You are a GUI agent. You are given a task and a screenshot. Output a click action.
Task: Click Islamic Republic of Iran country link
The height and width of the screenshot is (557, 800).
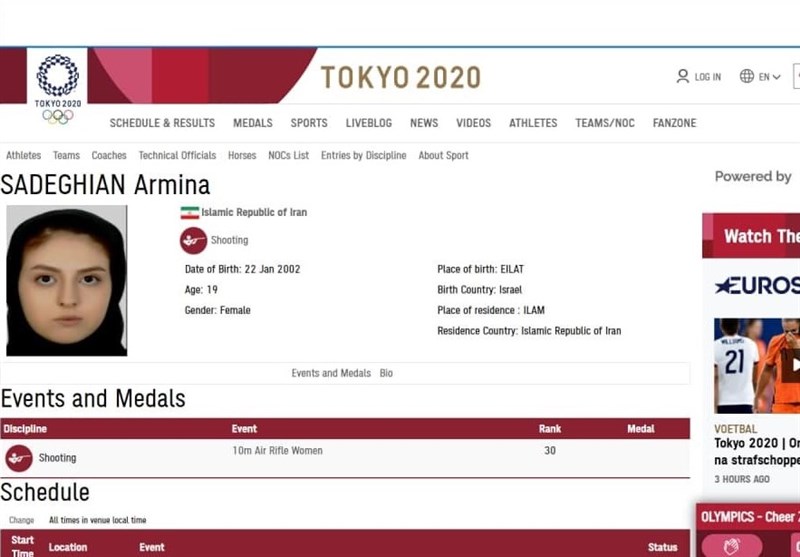click(254, 212)
